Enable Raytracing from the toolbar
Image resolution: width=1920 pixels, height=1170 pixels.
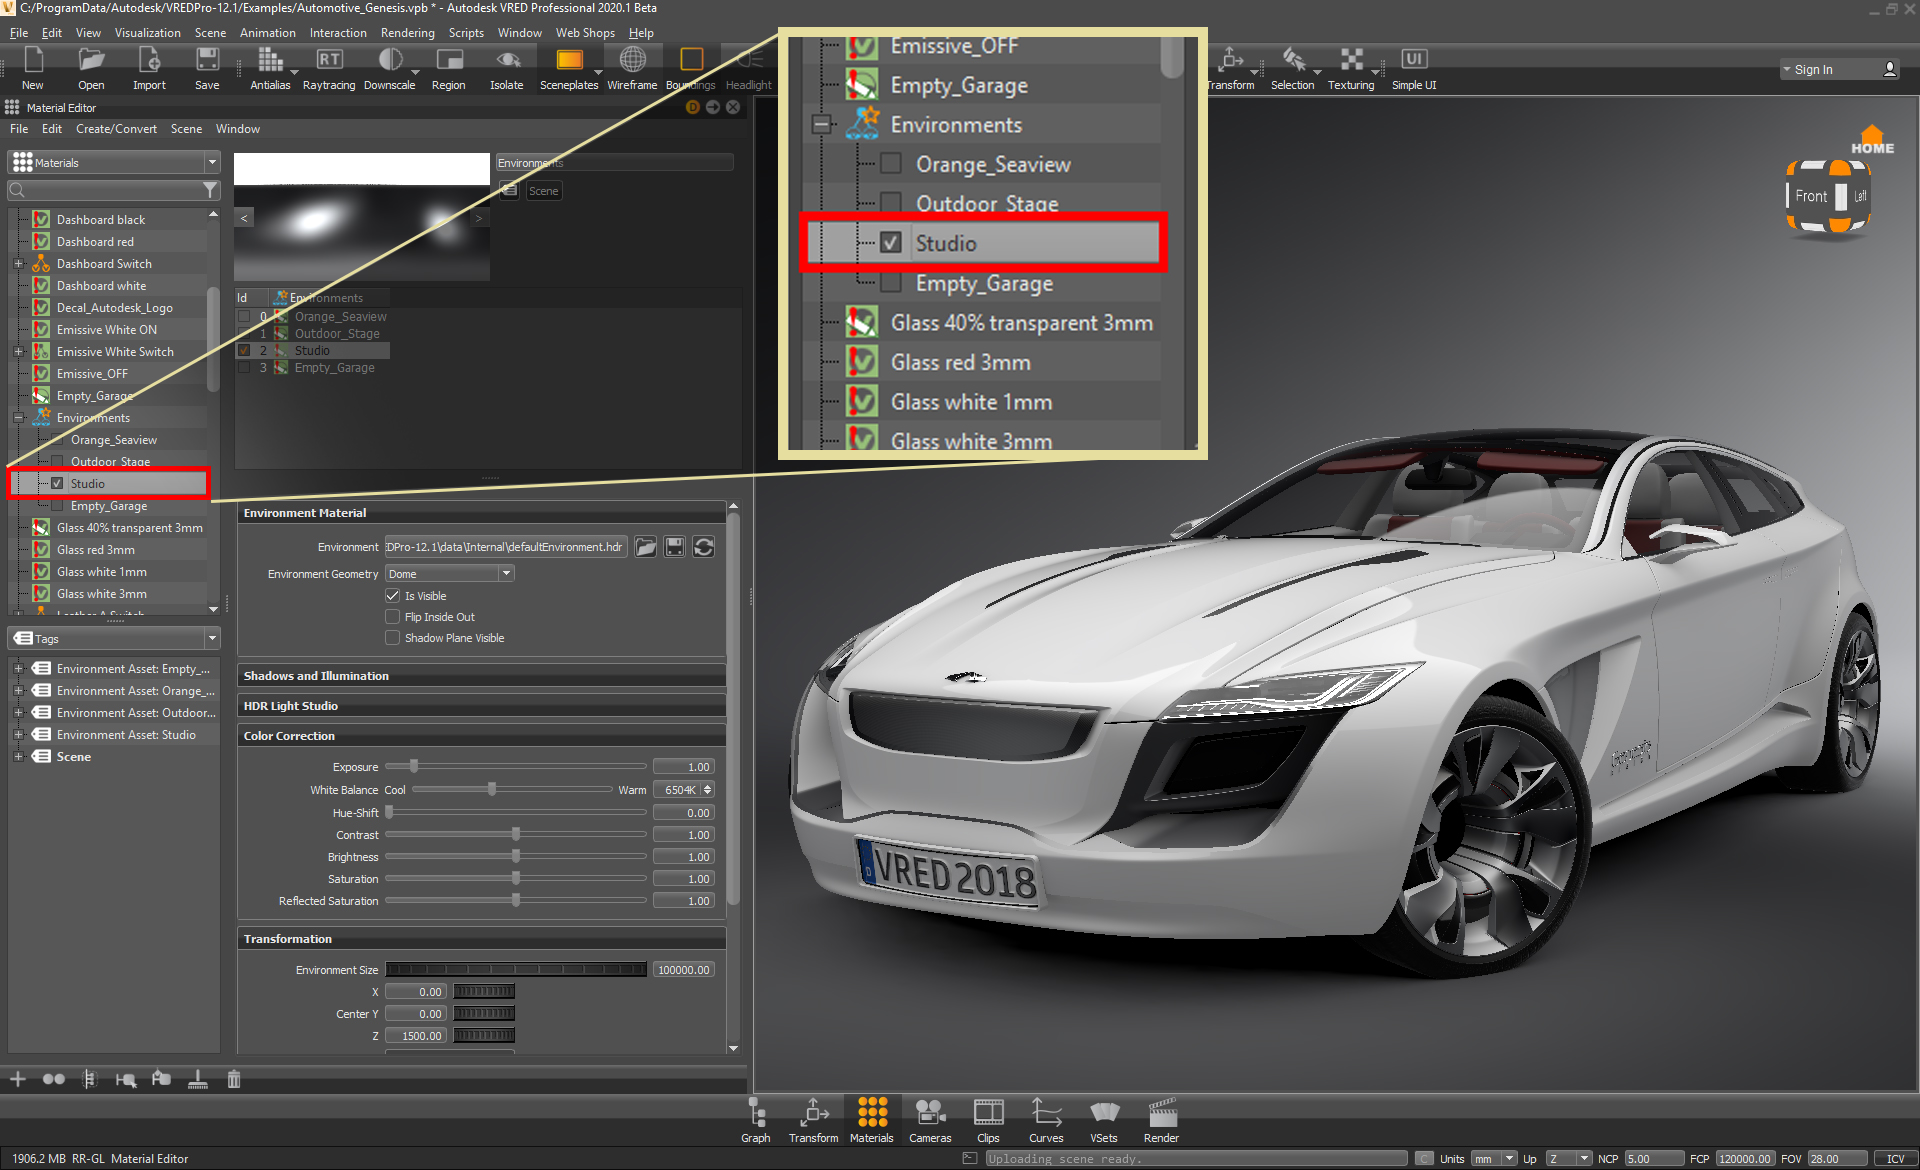(329, 68)
